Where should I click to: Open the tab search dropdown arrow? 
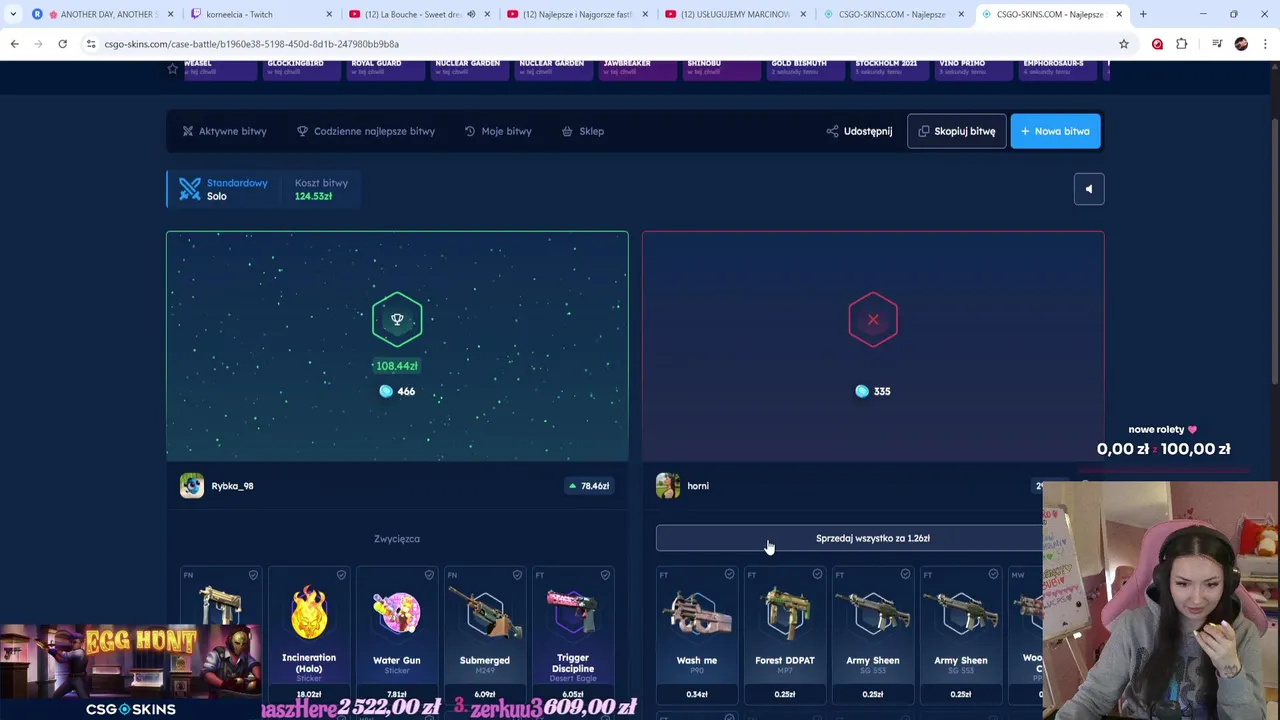coord(13,14)
